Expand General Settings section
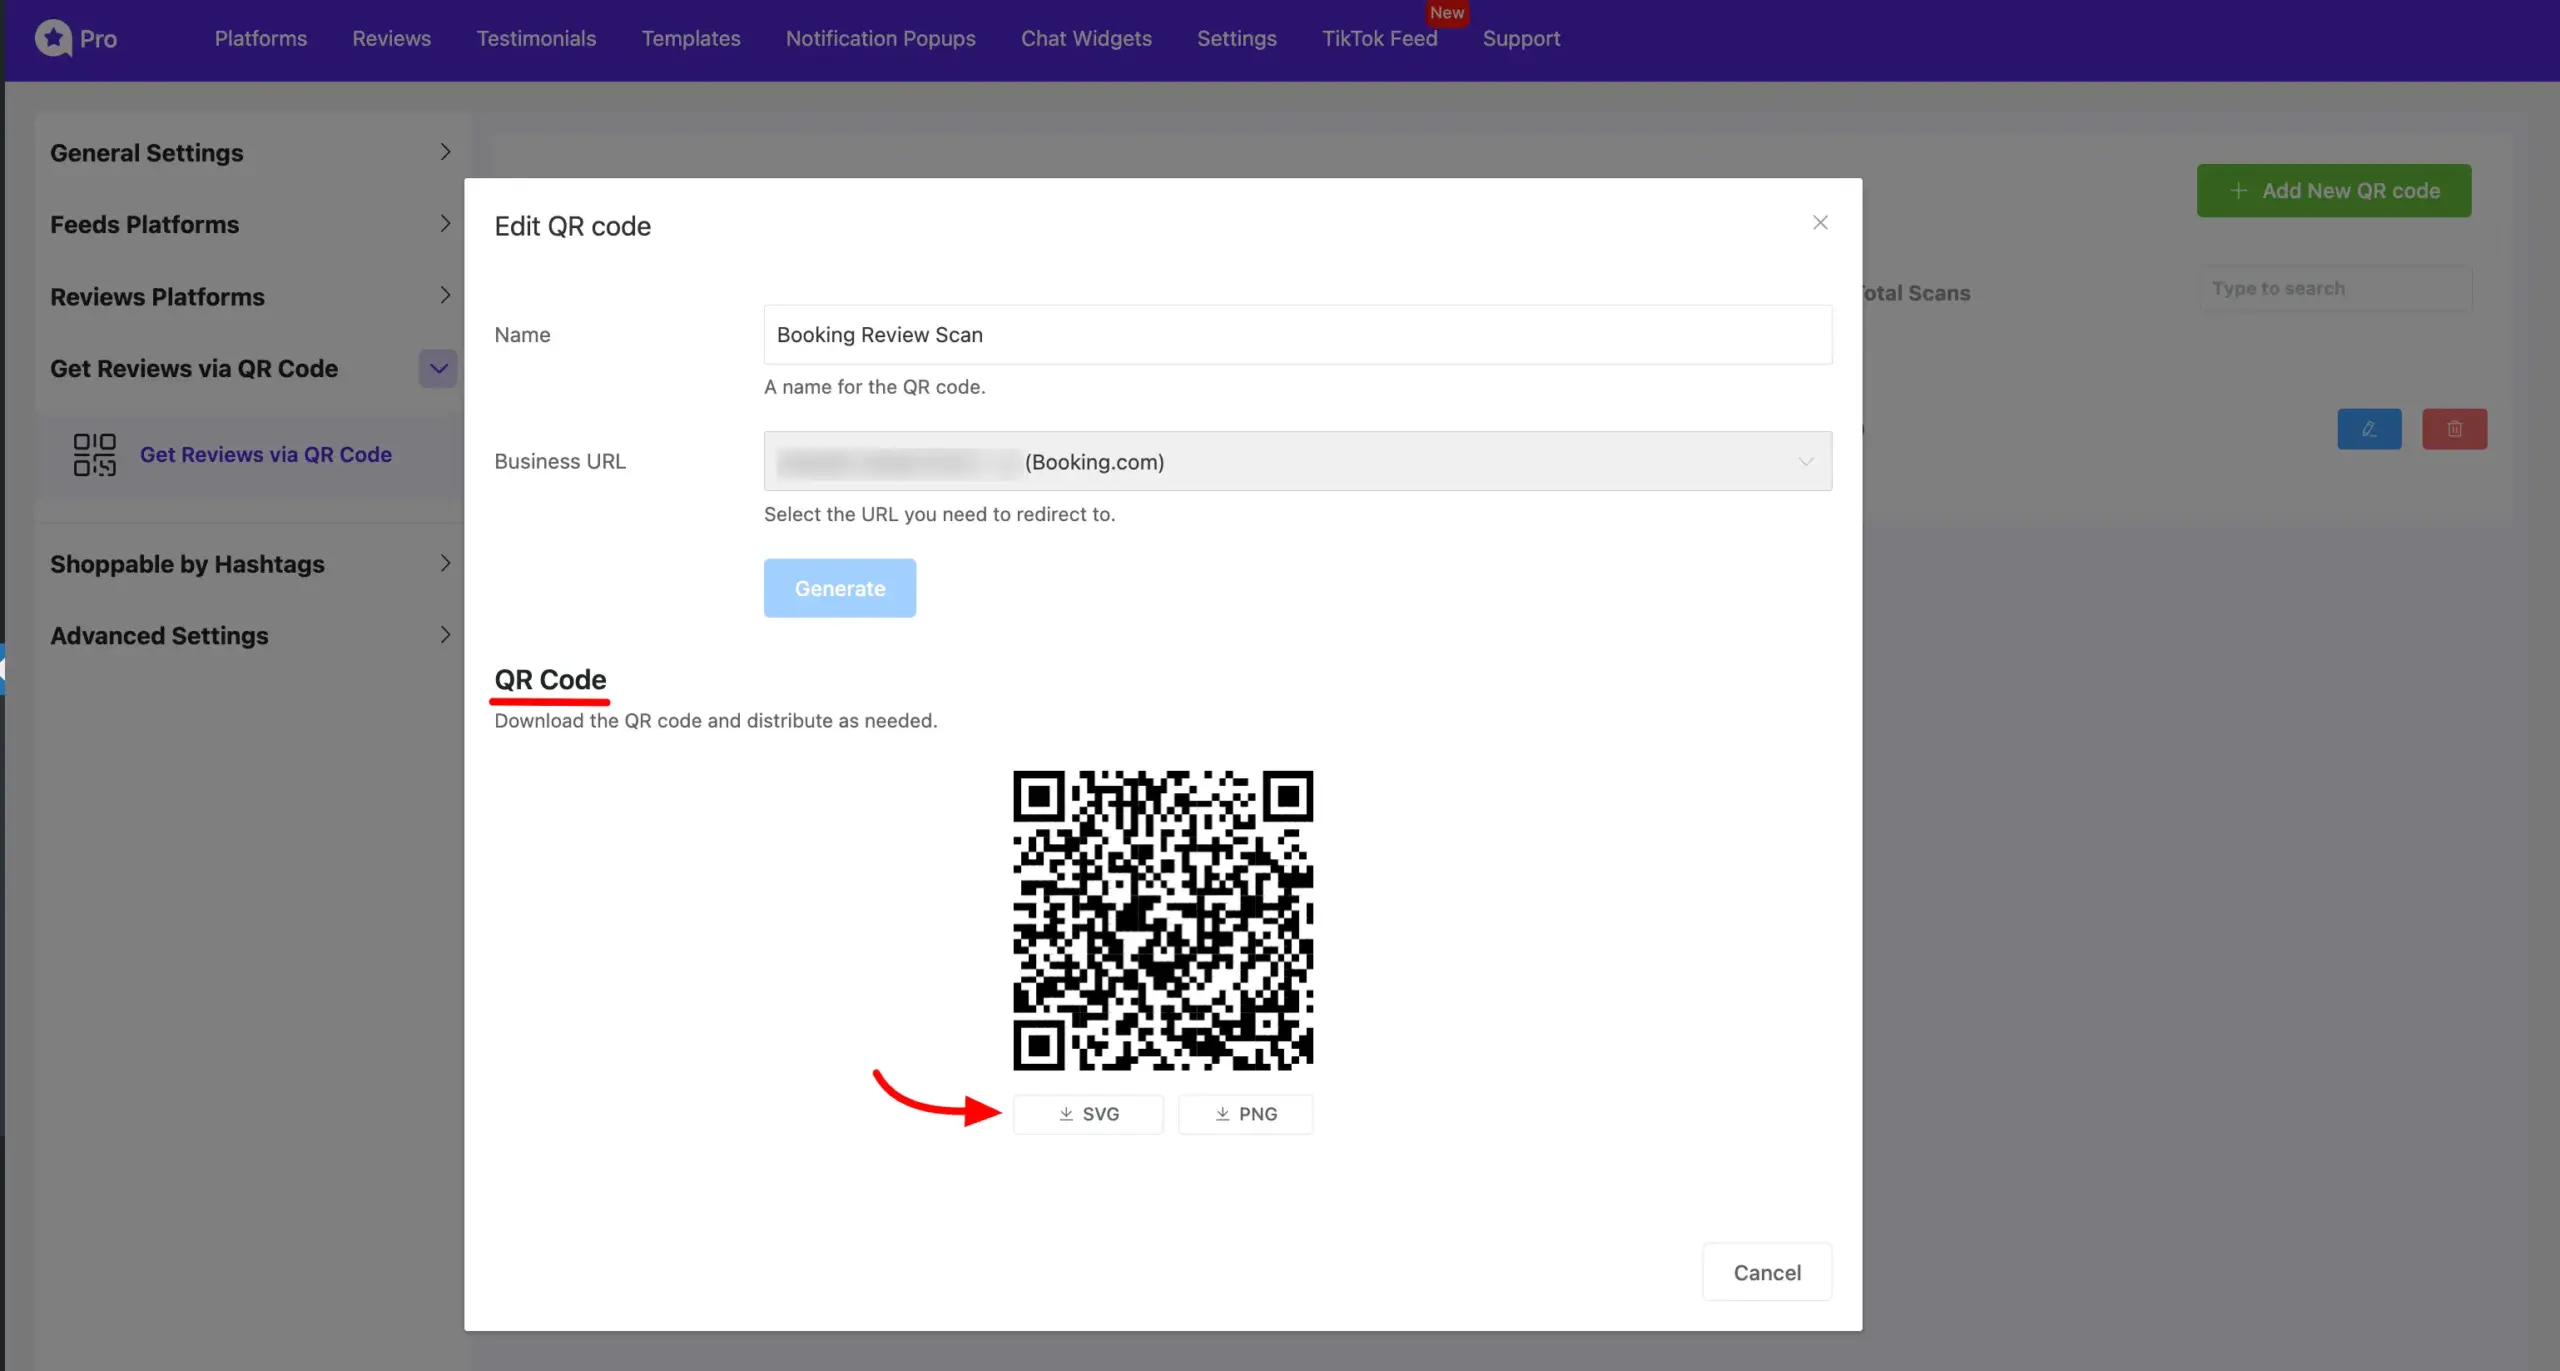 tap(250, 153)
